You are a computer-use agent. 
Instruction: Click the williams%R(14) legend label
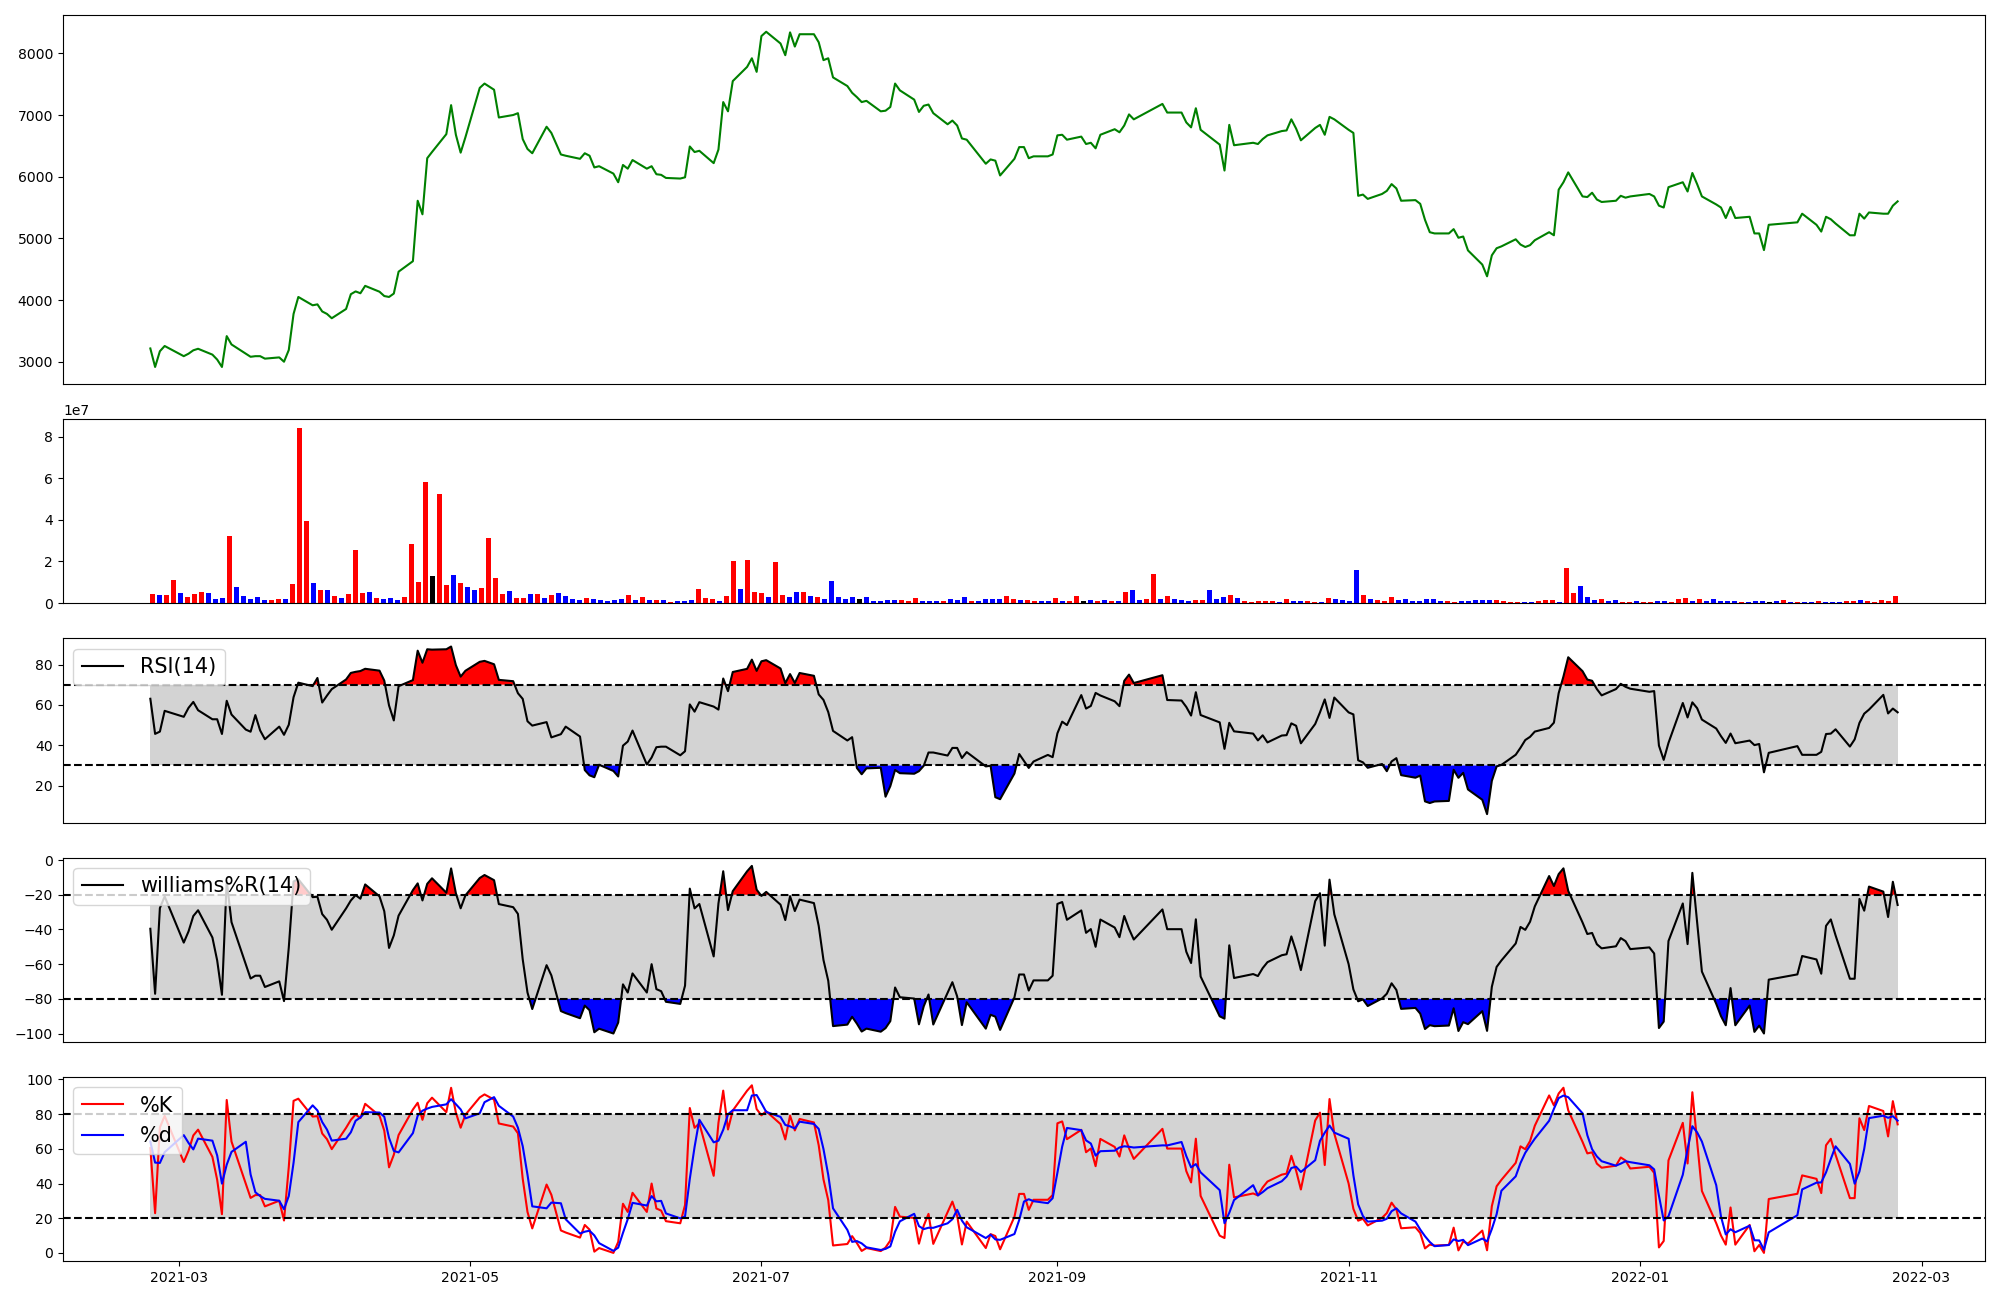[x=220, y=885]
